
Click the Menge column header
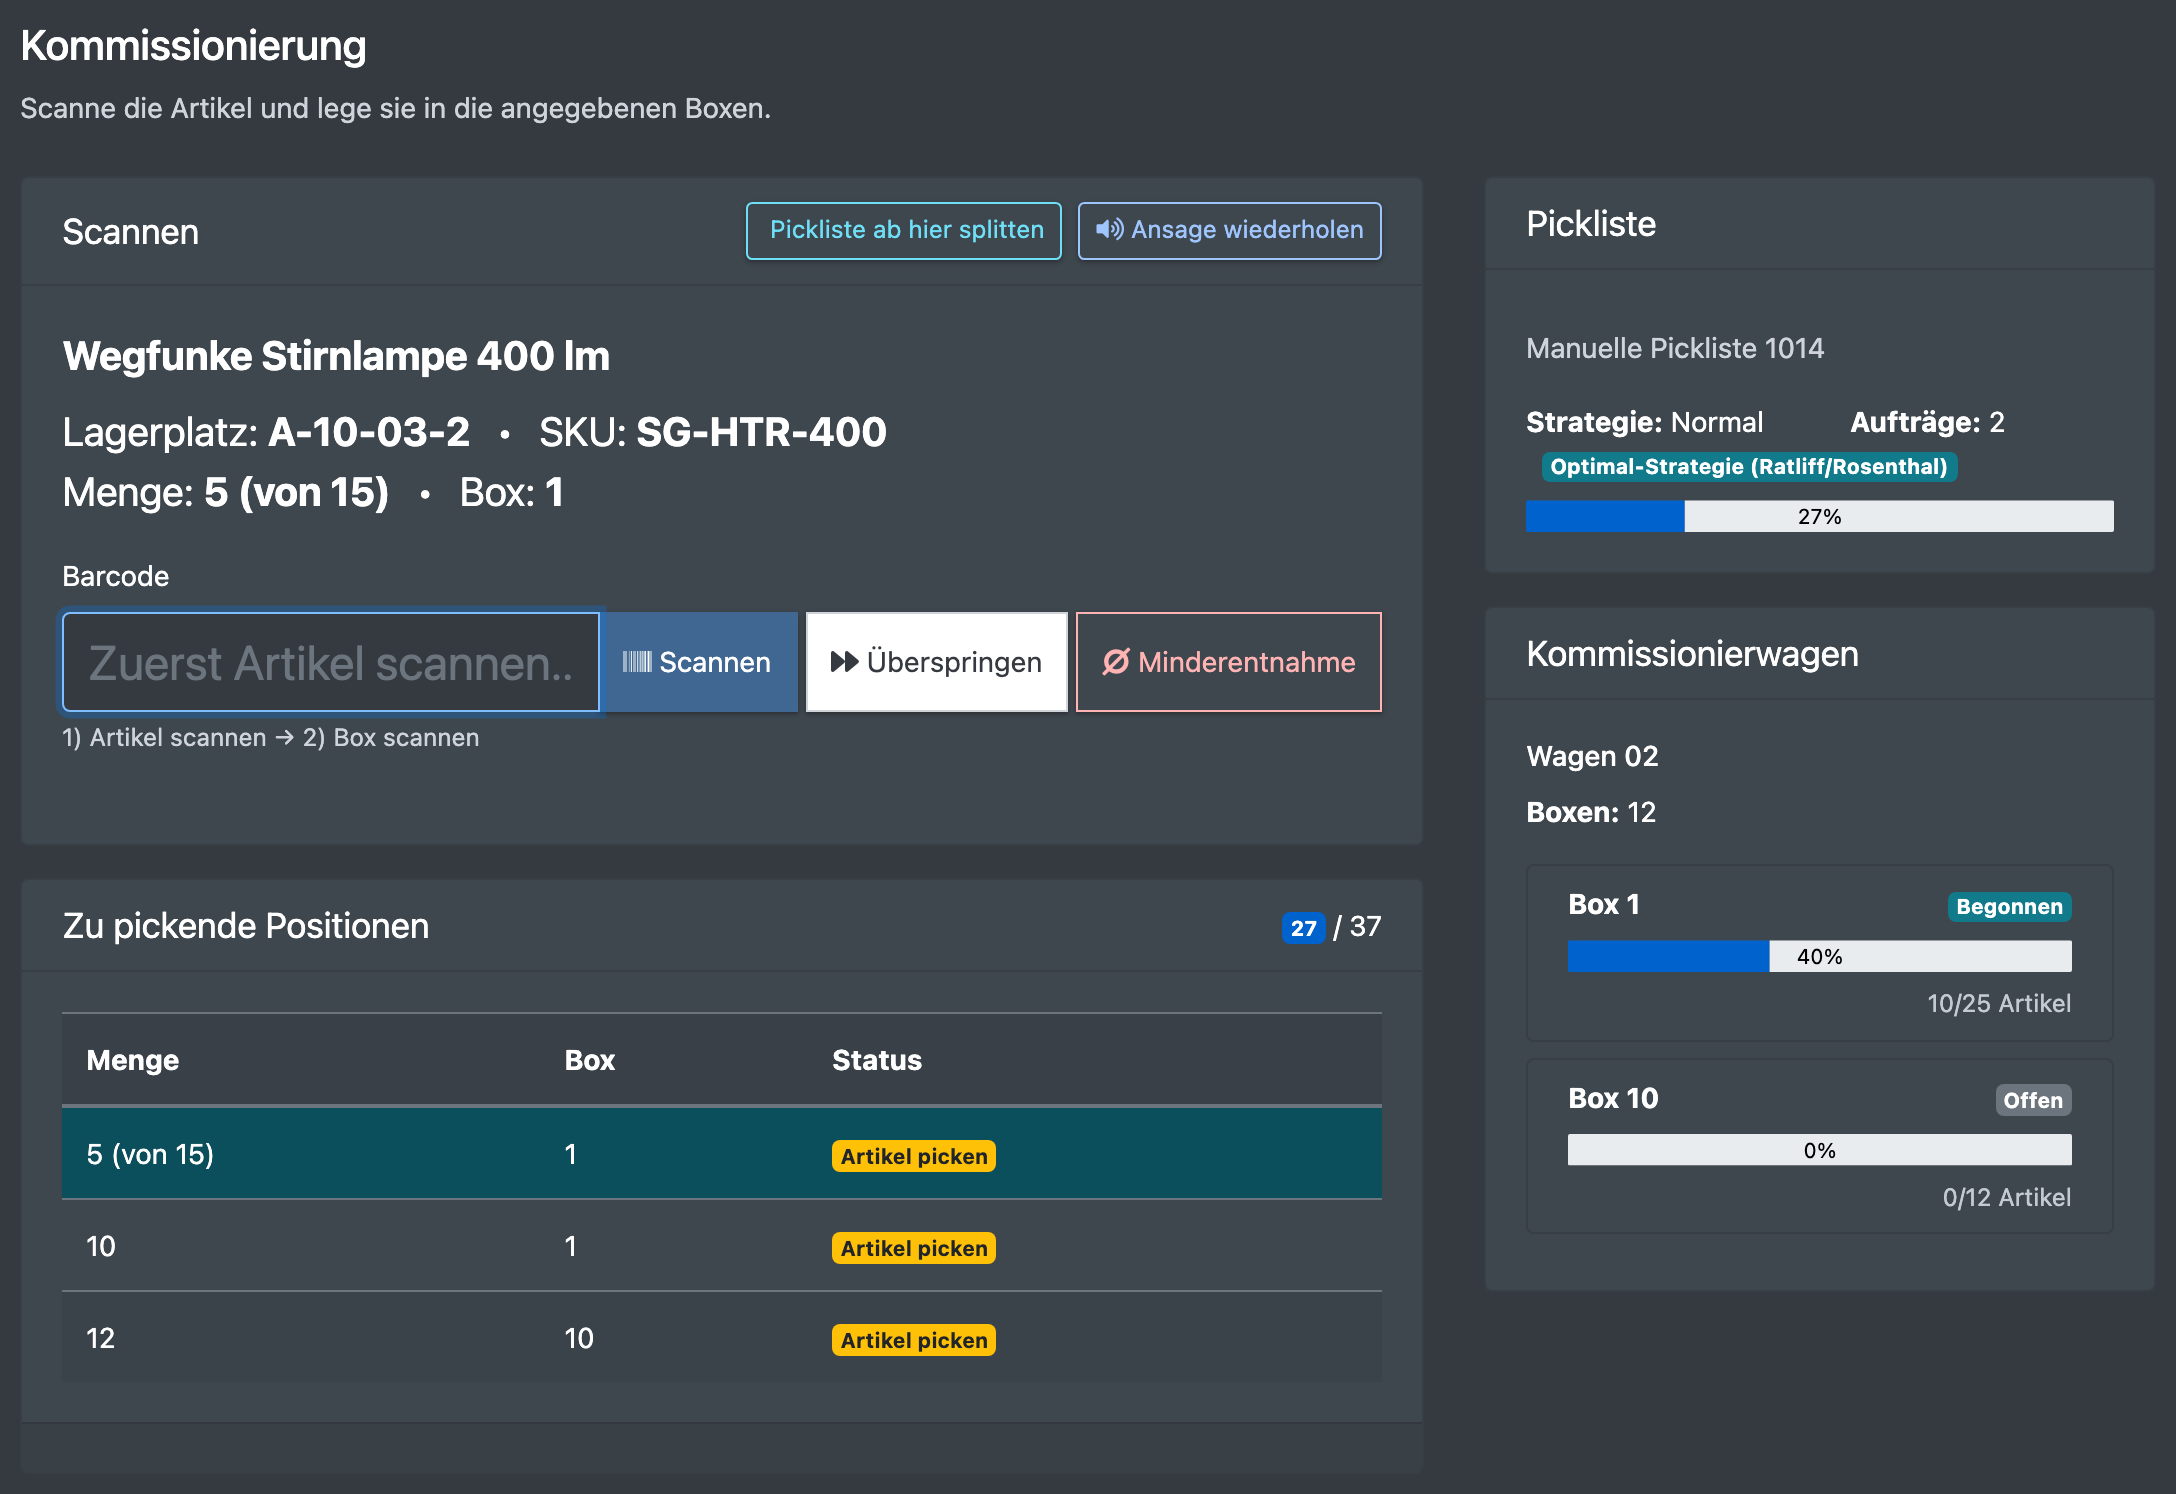[133, 1060]
